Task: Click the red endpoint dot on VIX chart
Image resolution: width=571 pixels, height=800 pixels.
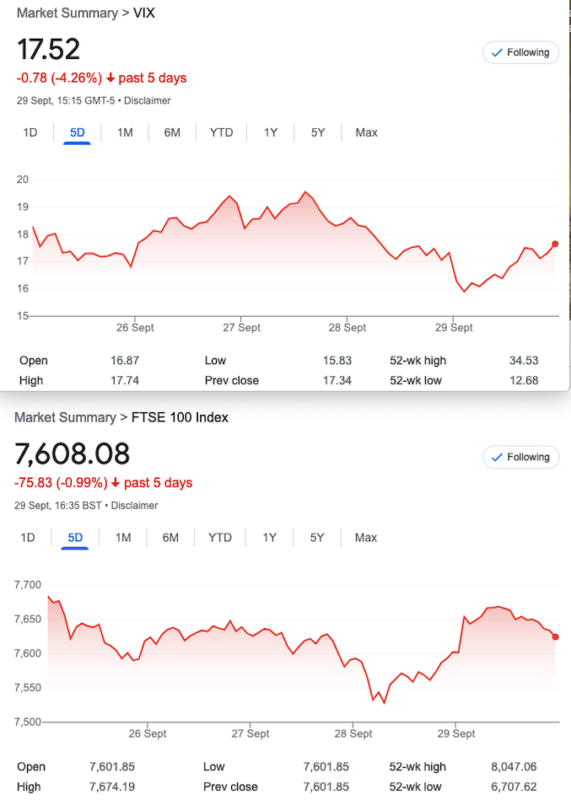Action: (555, 244)
